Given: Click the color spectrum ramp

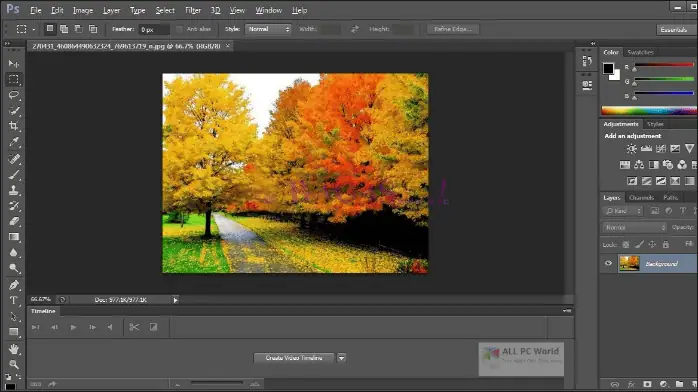Looking at the screenshot, I should coord(649,110).
